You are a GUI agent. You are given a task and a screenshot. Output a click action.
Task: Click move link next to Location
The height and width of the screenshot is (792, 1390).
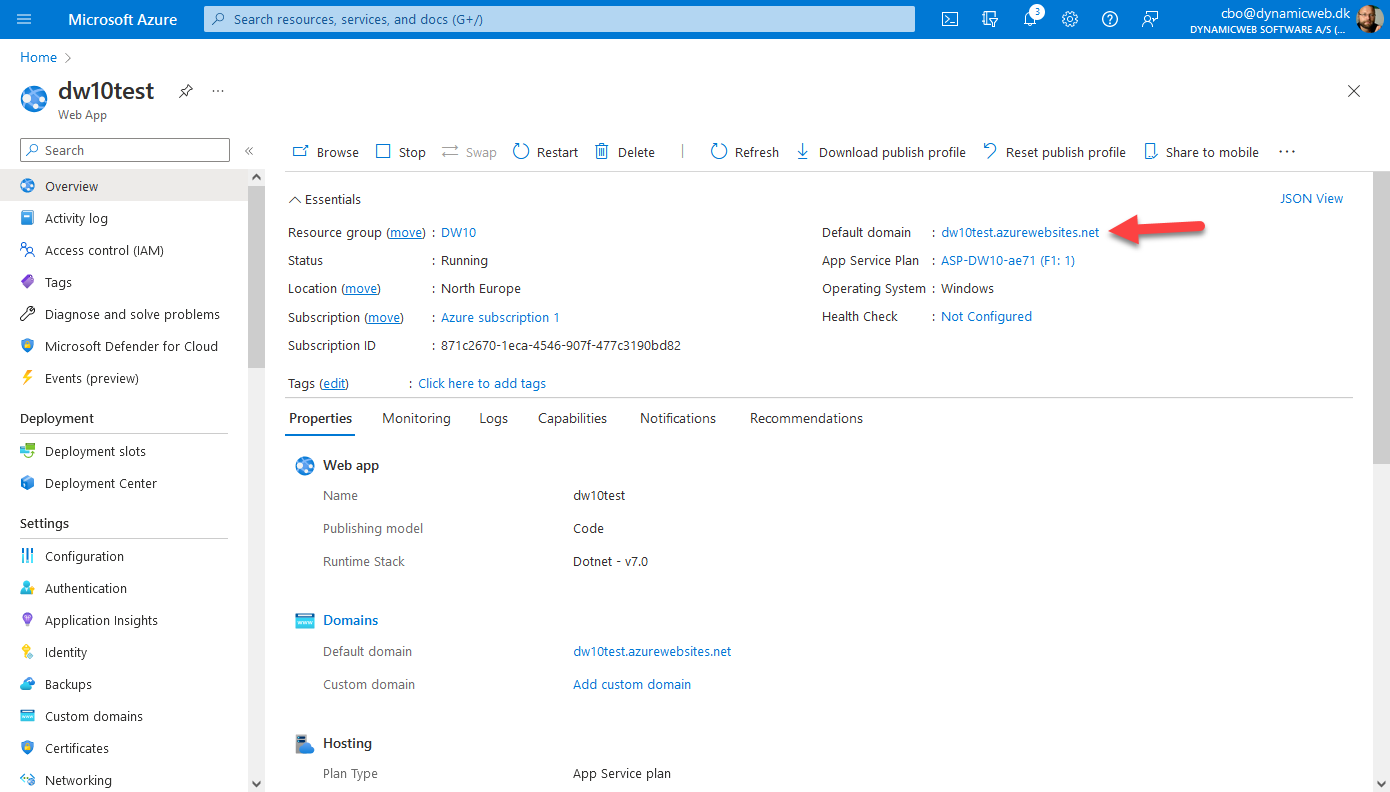(361, 288)
